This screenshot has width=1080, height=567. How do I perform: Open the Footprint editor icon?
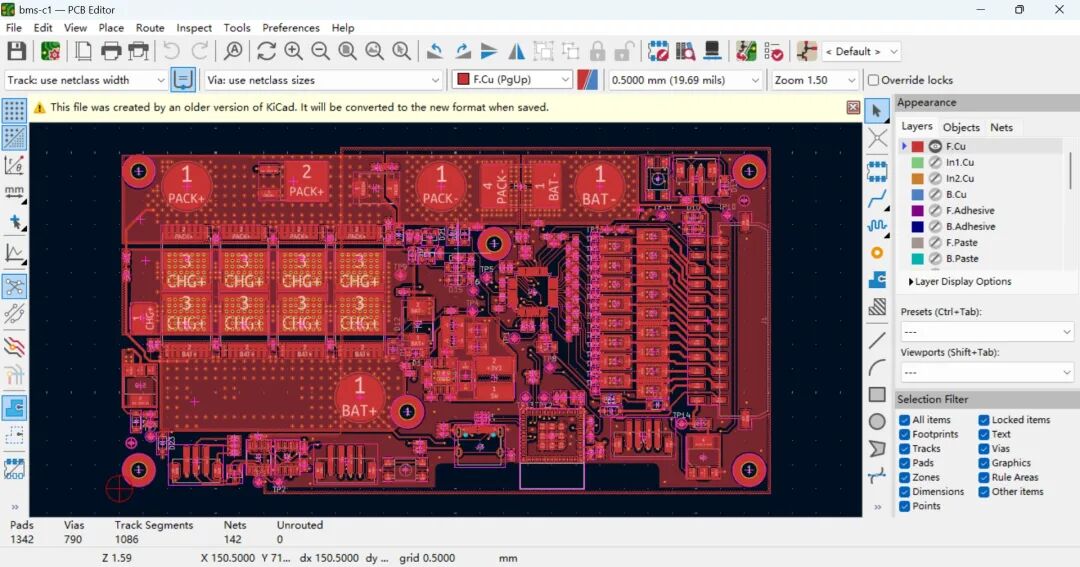click(x=658, y=52)
